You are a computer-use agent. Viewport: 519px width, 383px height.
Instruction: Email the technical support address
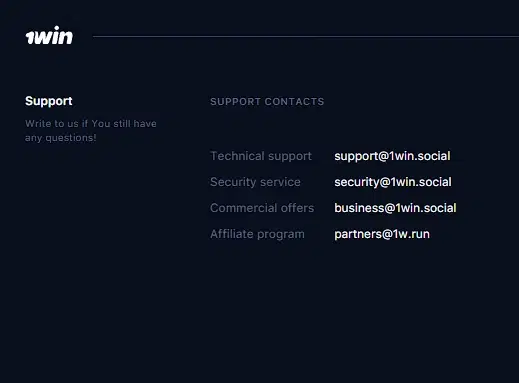coord(392,156)
